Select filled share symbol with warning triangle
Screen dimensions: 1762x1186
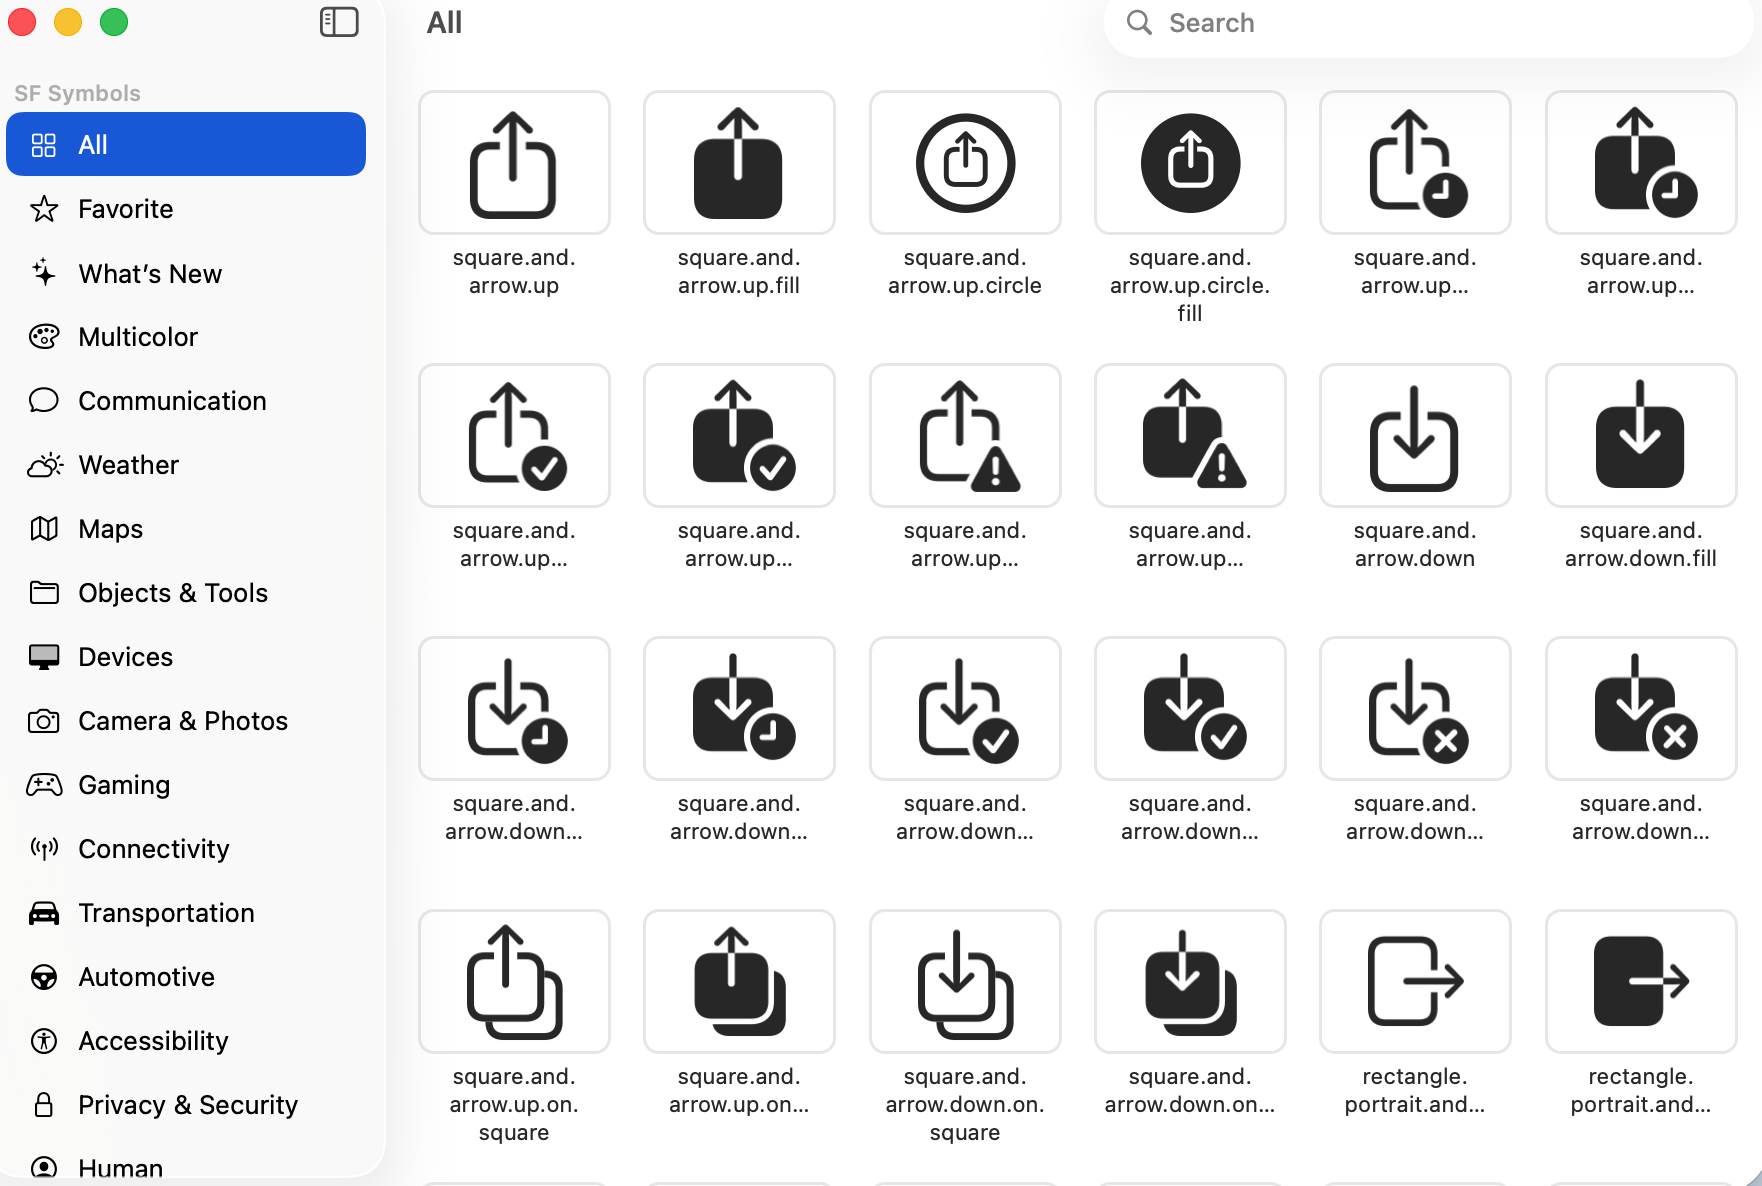point(1190,436)
